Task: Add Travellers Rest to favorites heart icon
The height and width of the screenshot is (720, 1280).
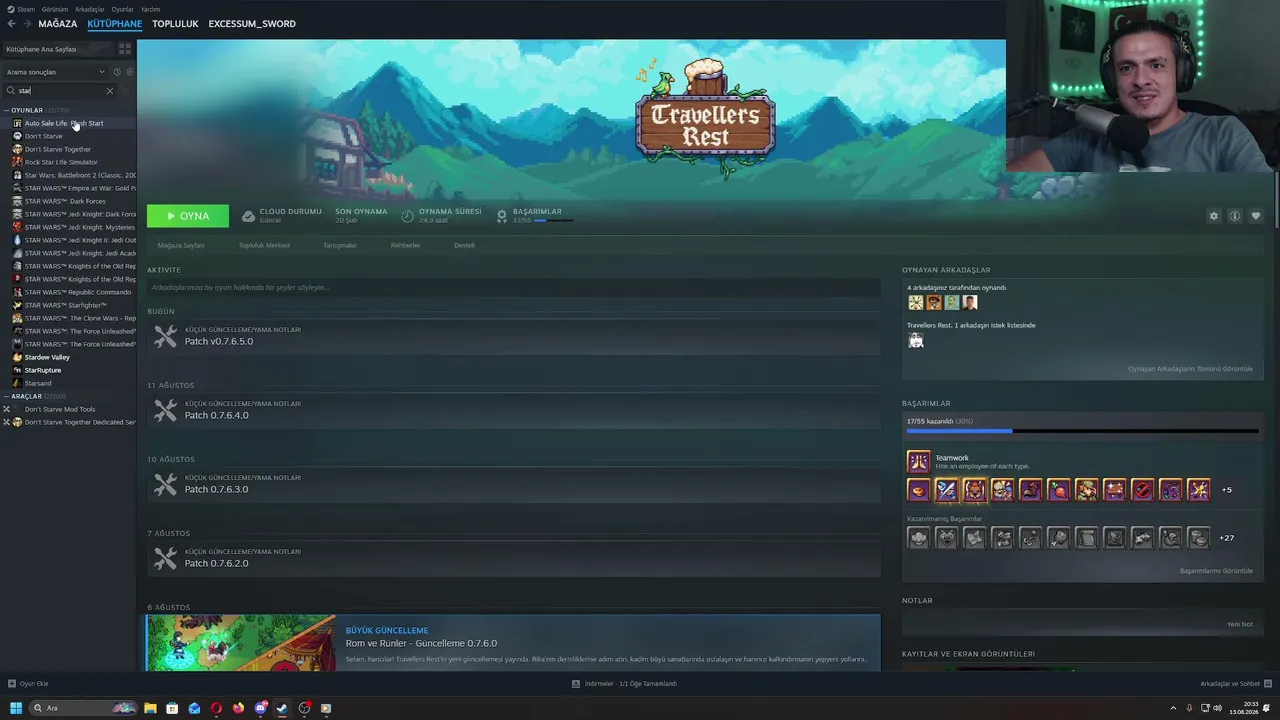Action: click(1256, 216)
